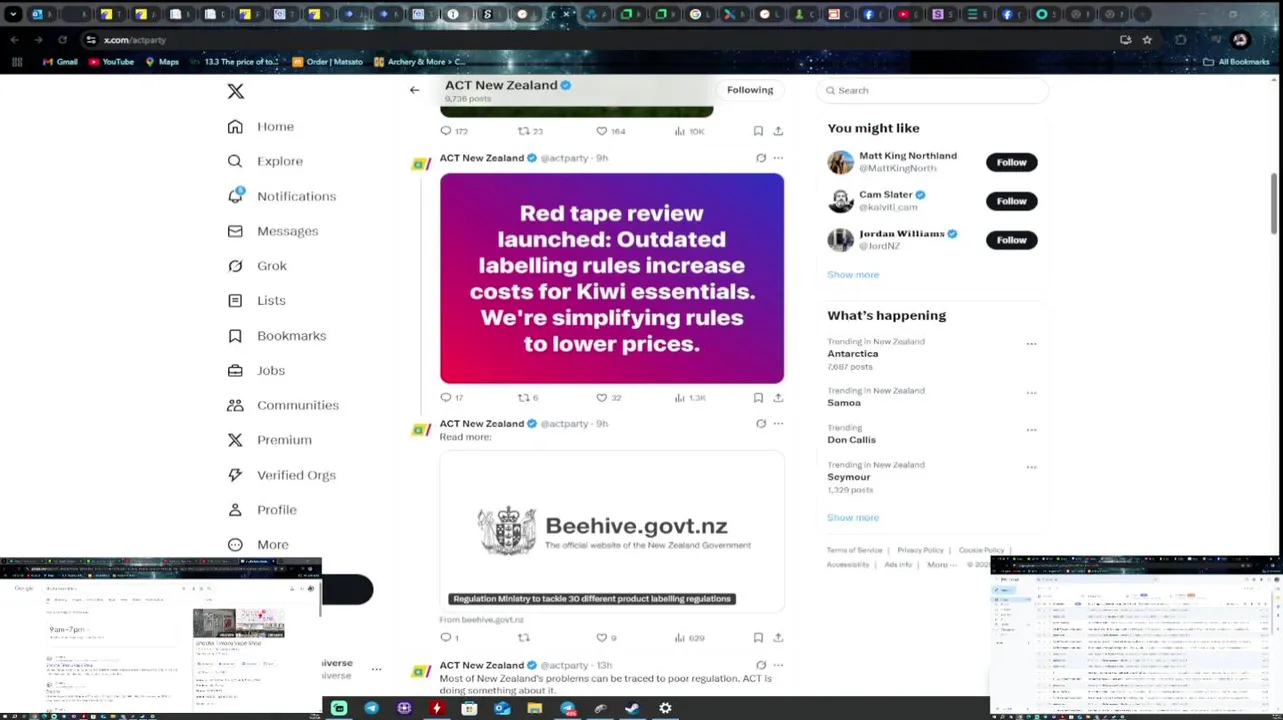Bookmark this page with the star icon
This screenshot has height=720, width=1283.
click(1147, 40)
